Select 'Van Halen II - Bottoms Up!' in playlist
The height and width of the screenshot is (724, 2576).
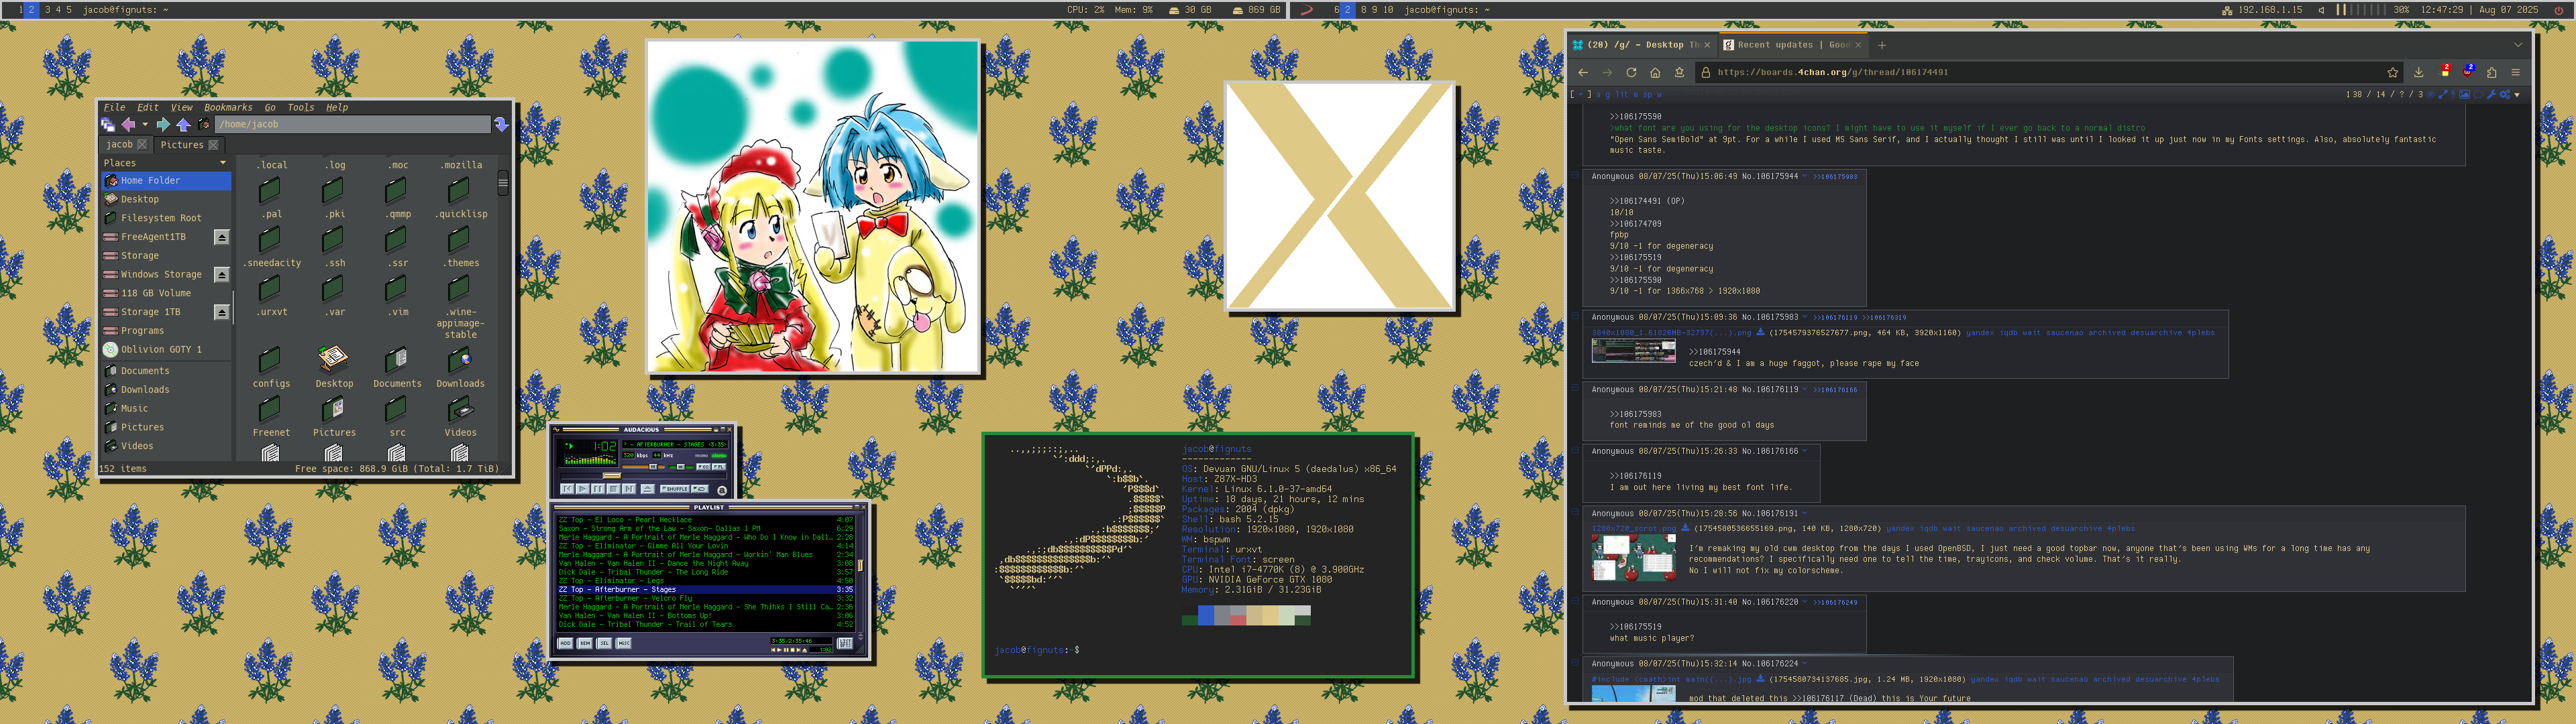(x=706, y=616)
